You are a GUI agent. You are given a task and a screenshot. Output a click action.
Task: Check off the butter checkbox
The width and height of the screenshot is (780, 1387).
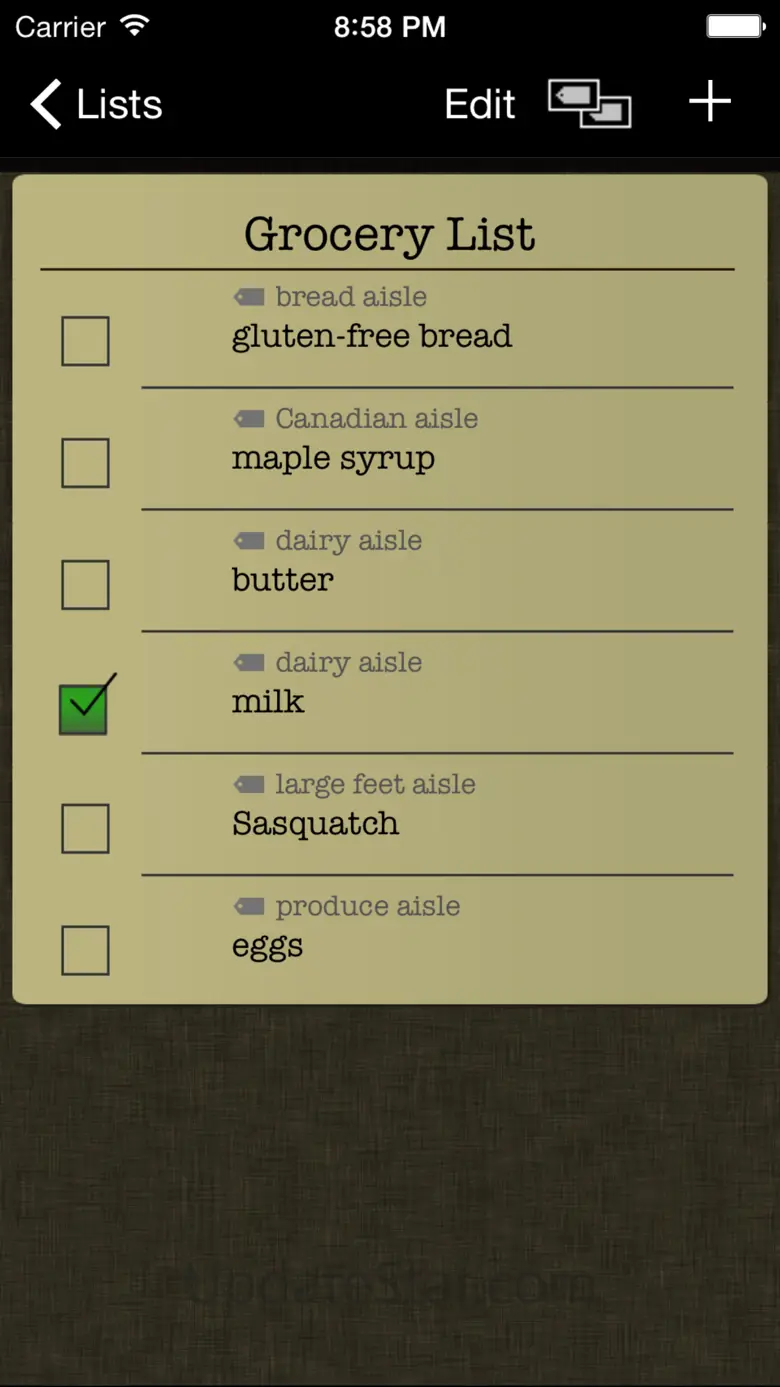coord(85,585)
